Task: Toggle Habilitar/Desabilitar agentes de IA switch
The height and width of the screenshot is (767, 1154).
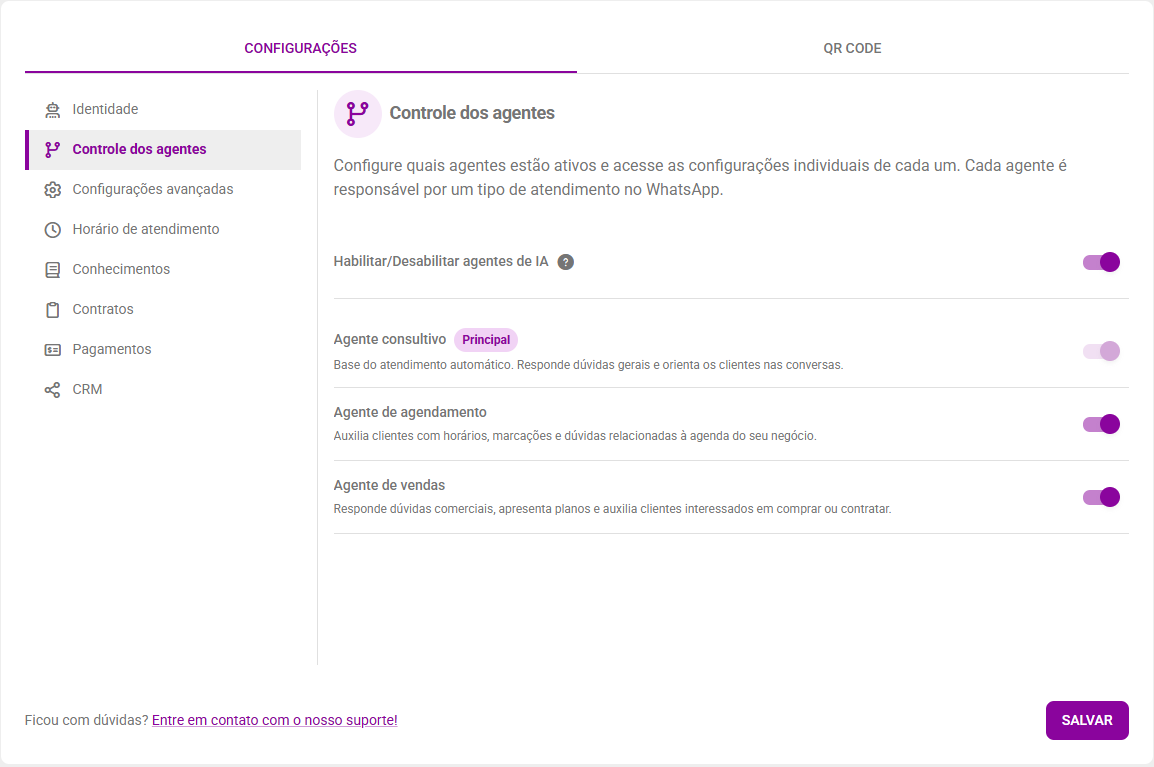Action: [x=1101, y=262]
